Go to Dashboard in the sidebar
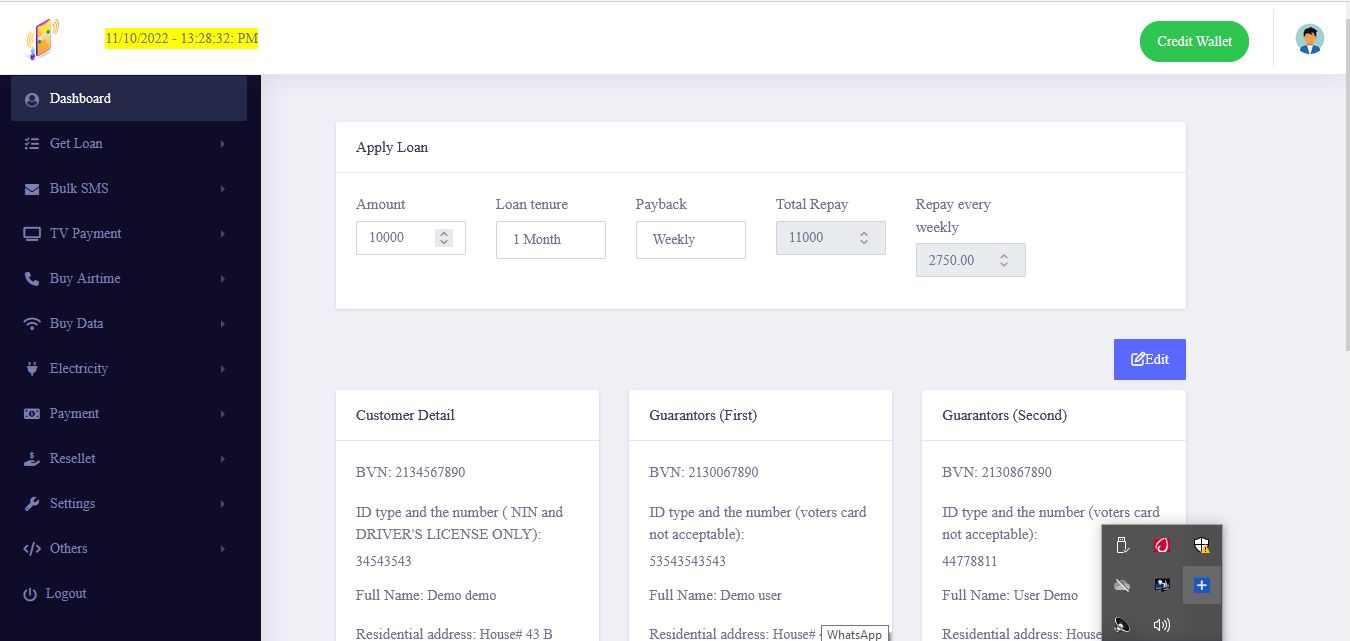 (129, 99)
